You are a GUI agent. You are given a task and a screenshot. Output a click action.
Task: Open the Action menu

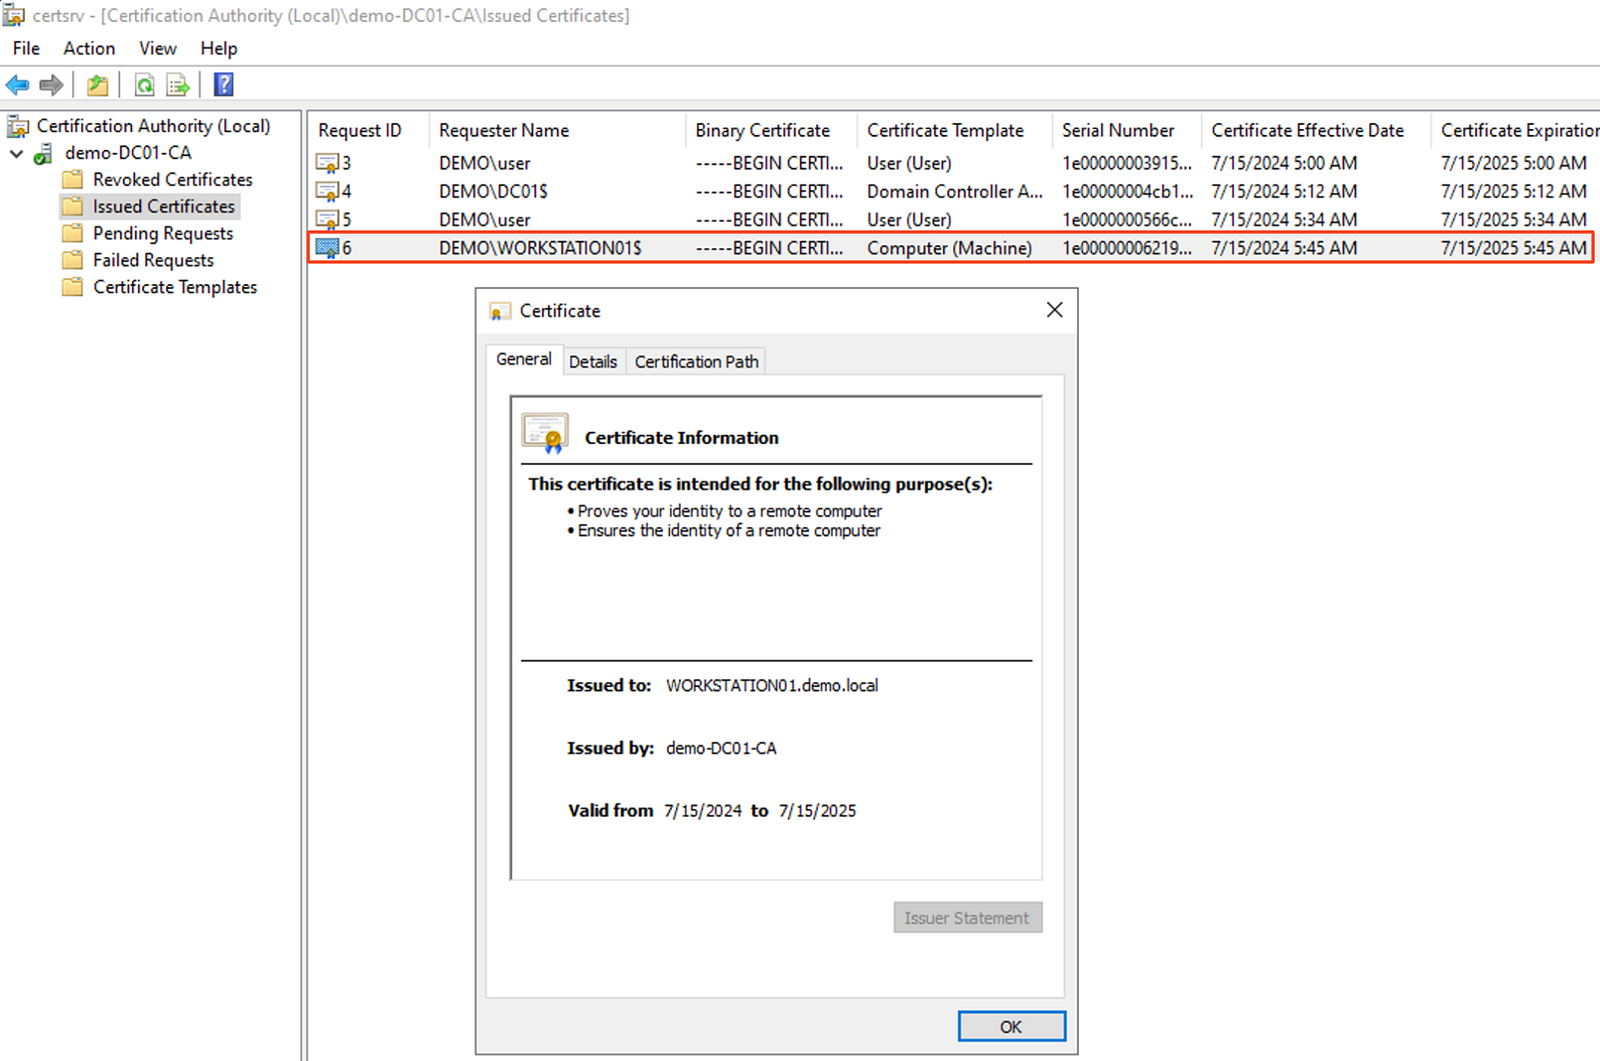tap(89, 48)
